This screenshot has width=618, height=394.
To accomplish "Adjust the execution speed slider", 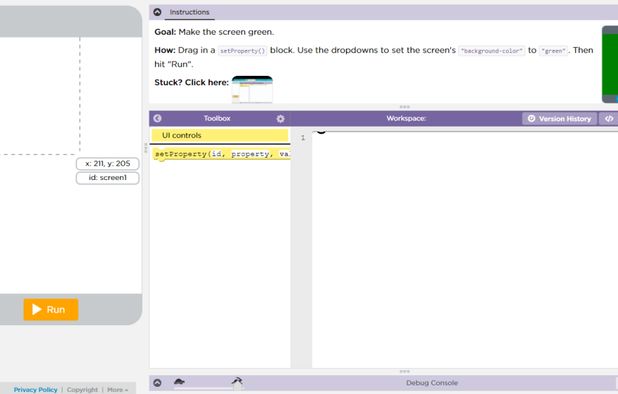I will pyautogui.click(x=208, y=388).
